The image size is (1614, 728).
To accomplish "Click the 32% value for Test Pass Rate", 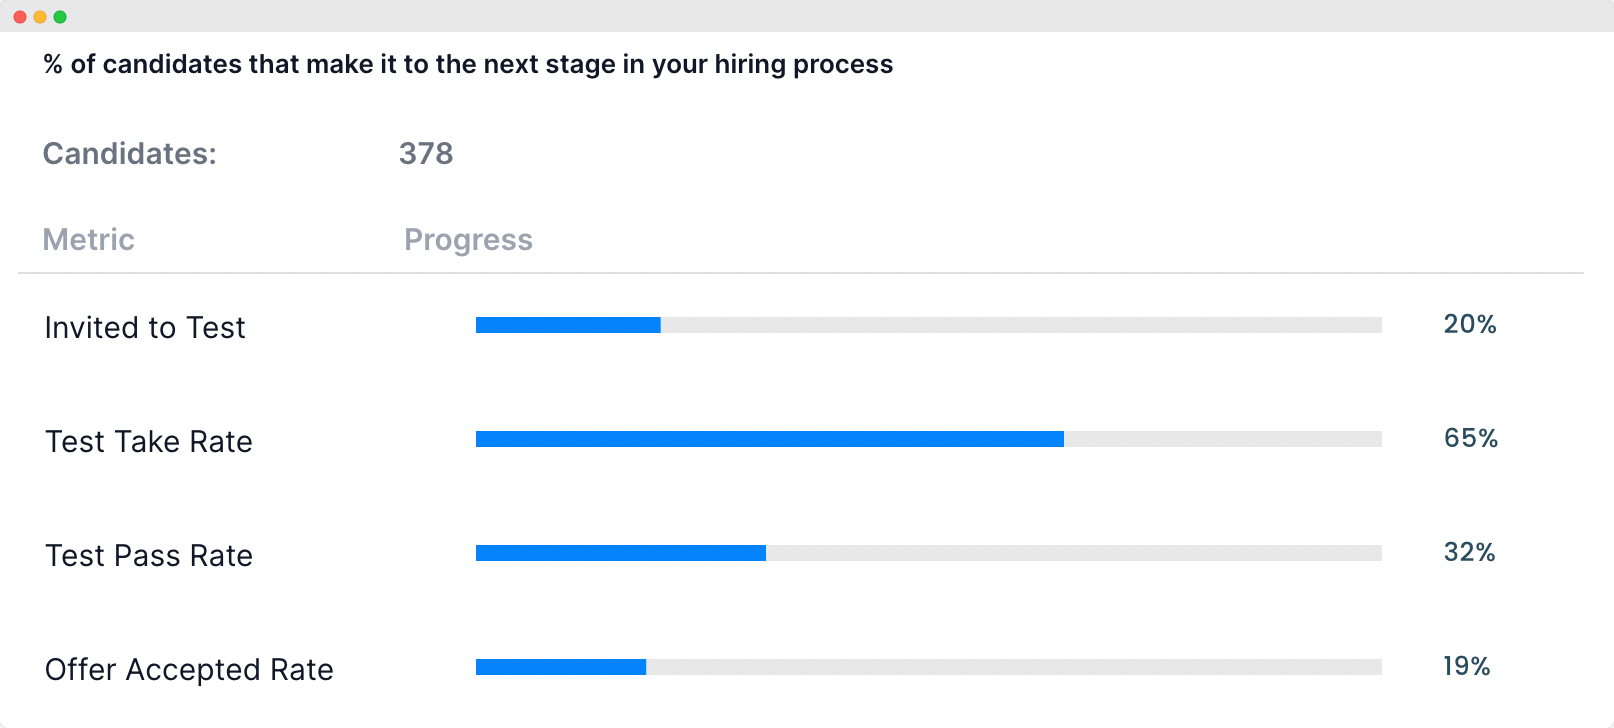I will point(1470,552).
